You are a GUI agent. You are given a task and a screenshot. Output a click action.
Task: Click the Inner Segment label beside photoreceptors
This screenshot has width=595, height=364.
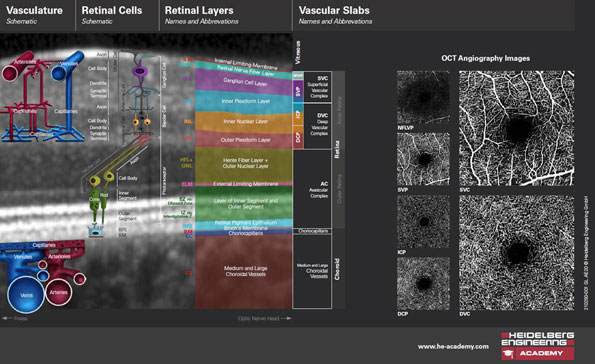coord(127,195)
